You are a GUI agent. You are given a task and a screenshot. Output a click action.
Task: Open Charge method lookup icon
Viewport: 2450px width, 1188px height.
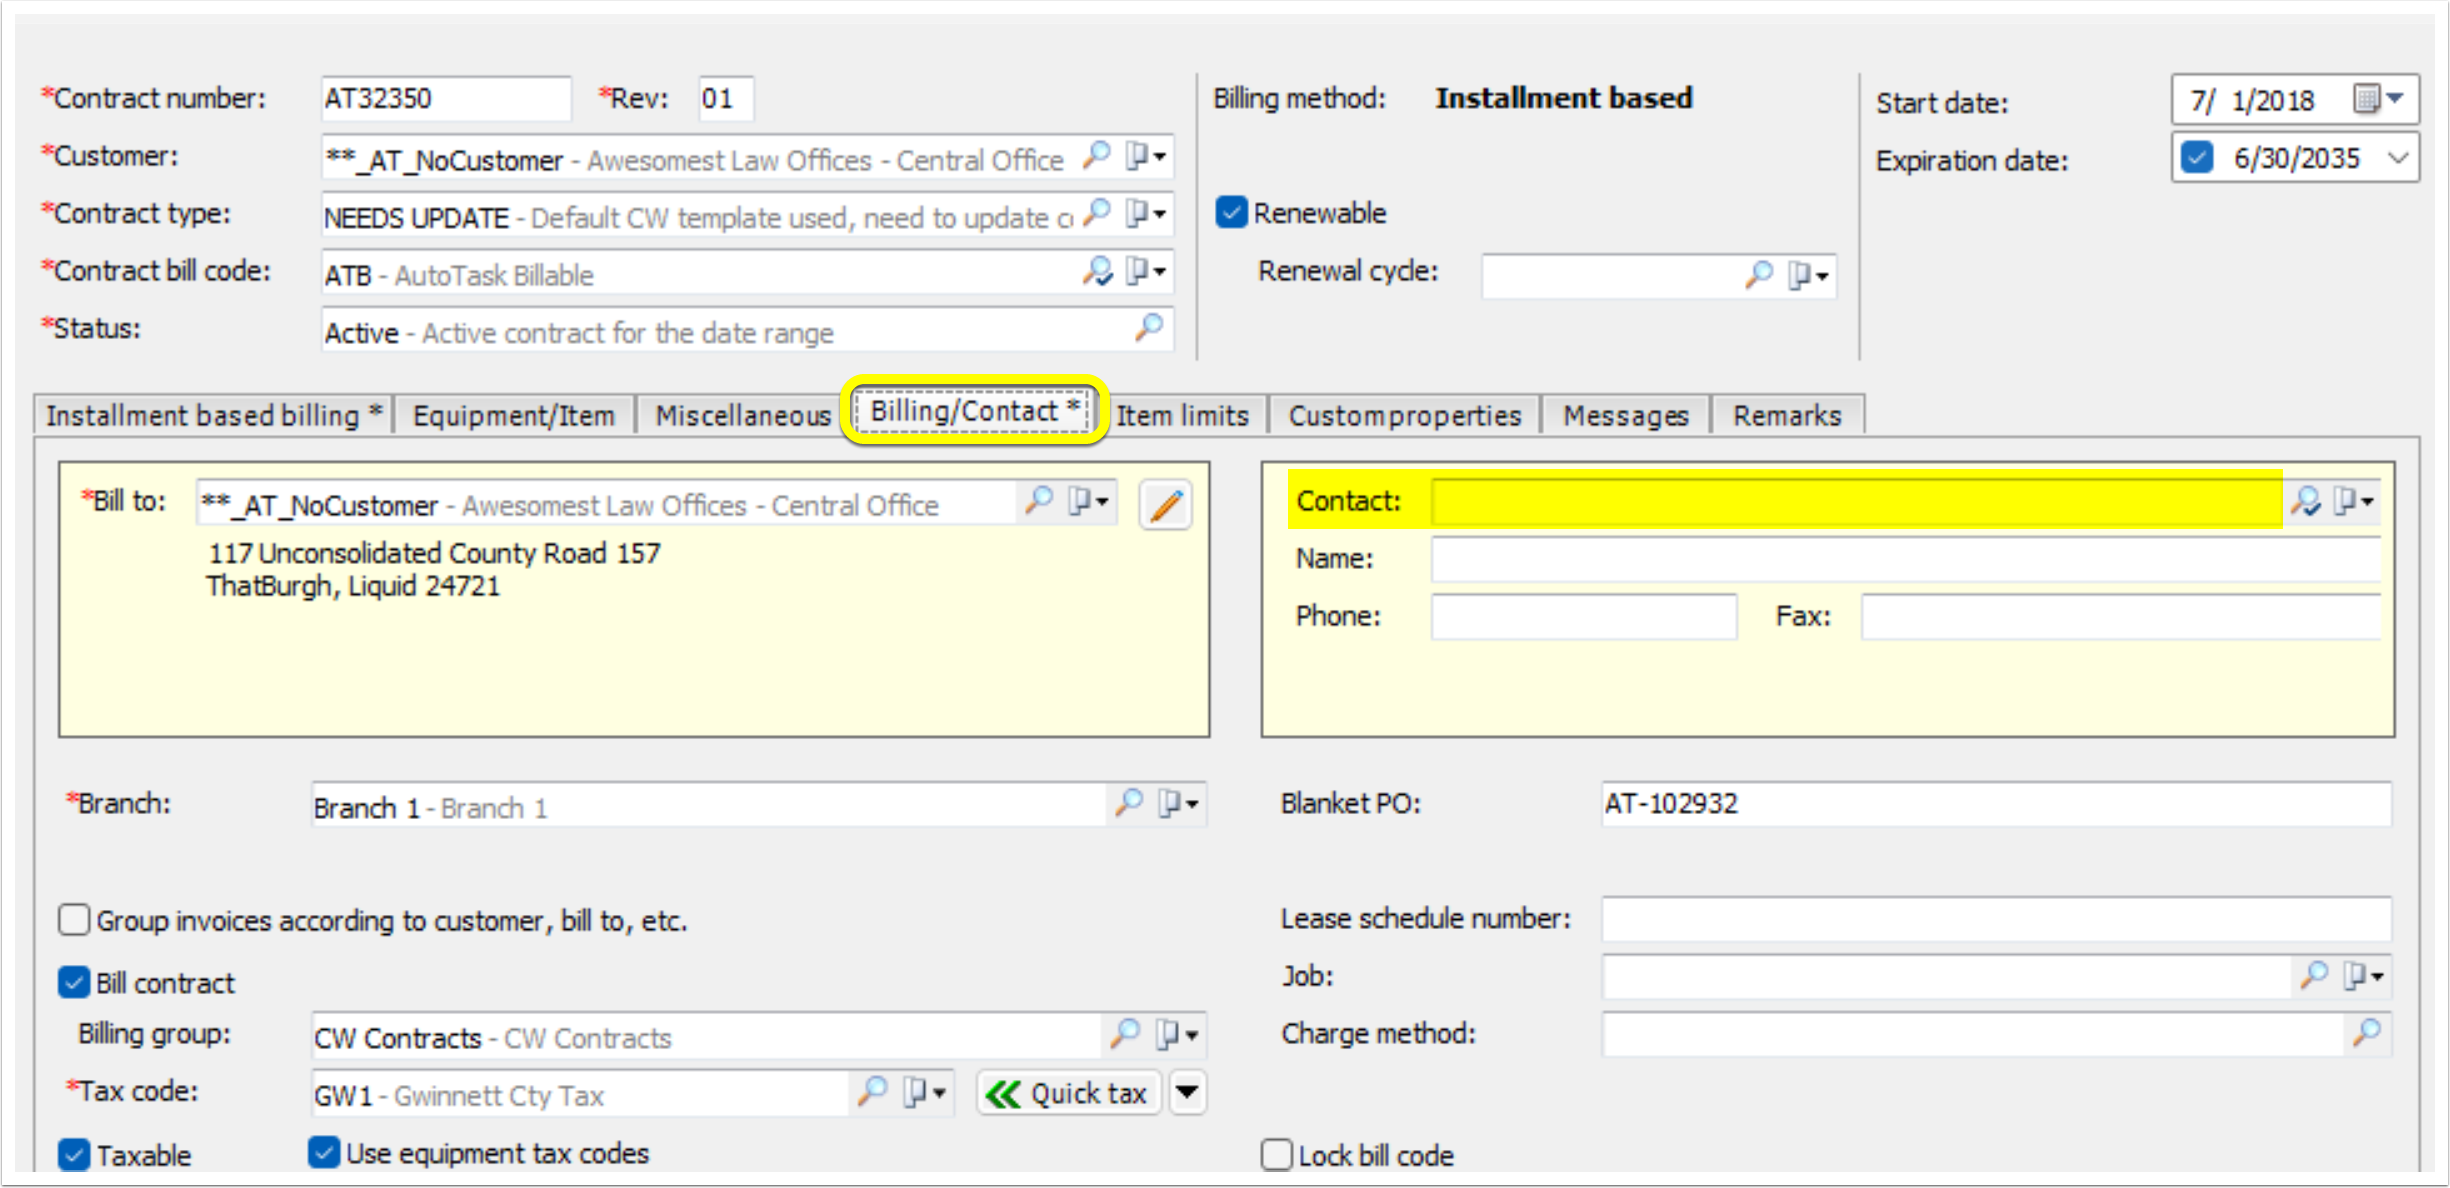[2367, 1033]
